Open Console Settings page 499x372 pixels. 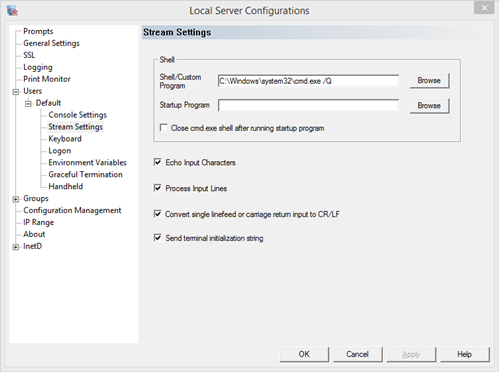[77, 115]
